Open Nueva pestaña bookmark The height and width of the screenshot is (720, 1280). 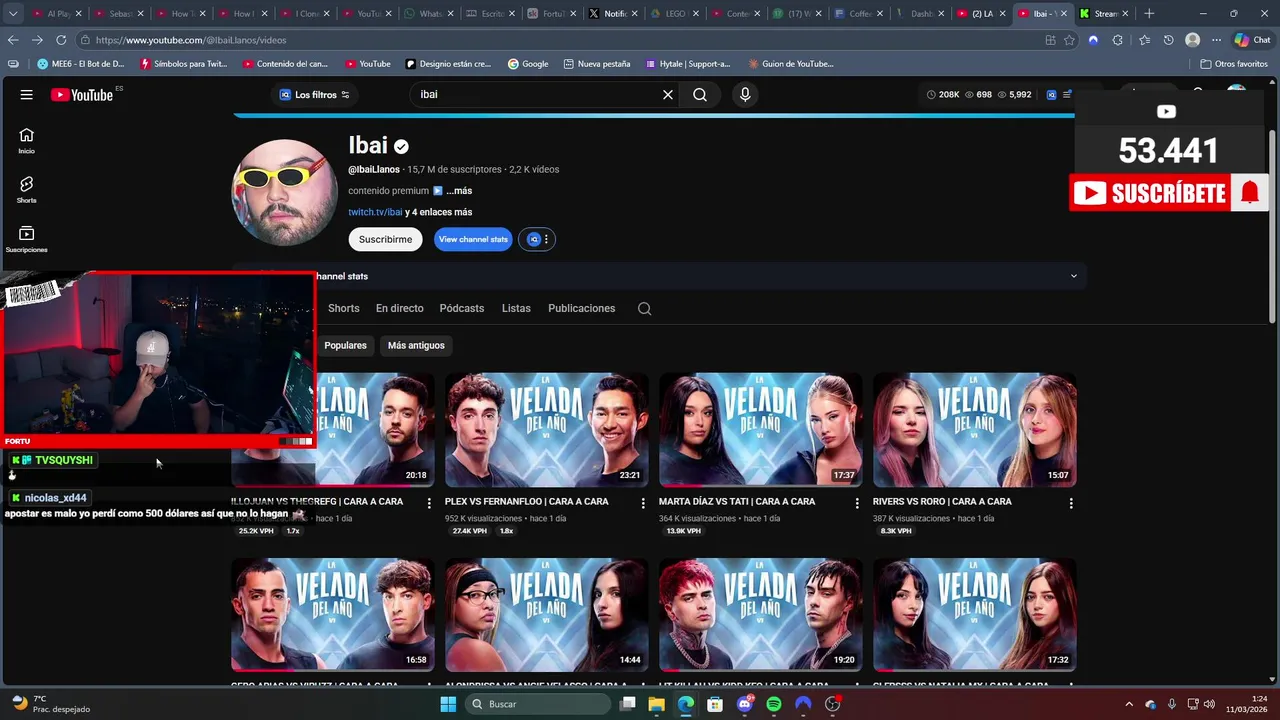(597, 64)
